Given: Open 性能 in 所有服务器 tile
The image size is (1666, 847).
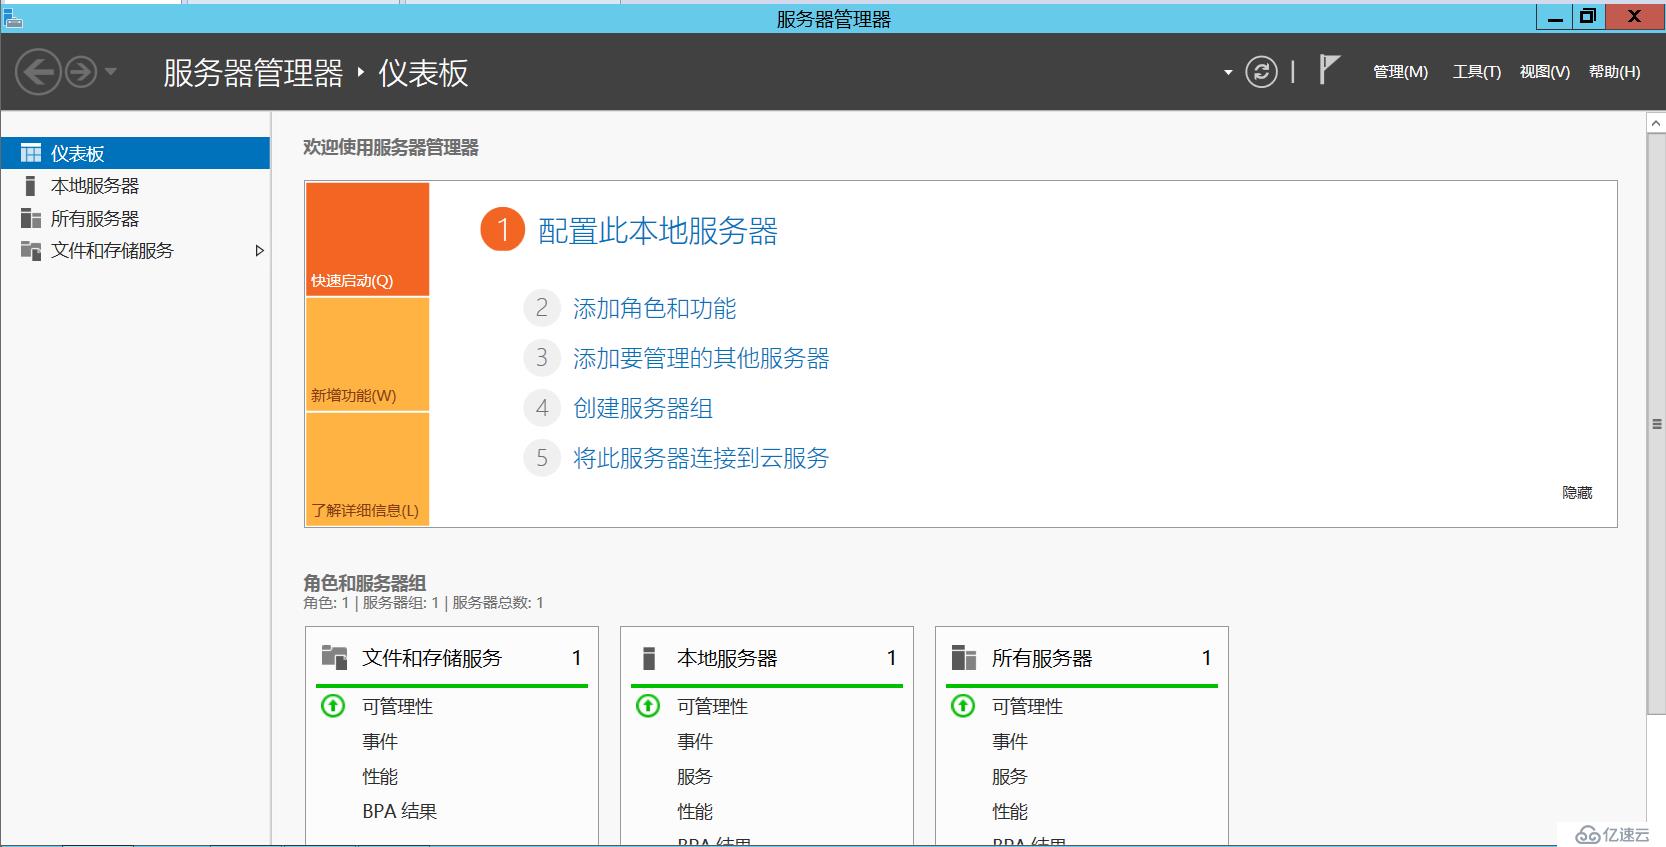Looking at the screenshot, I should (x=1010, y=812).
